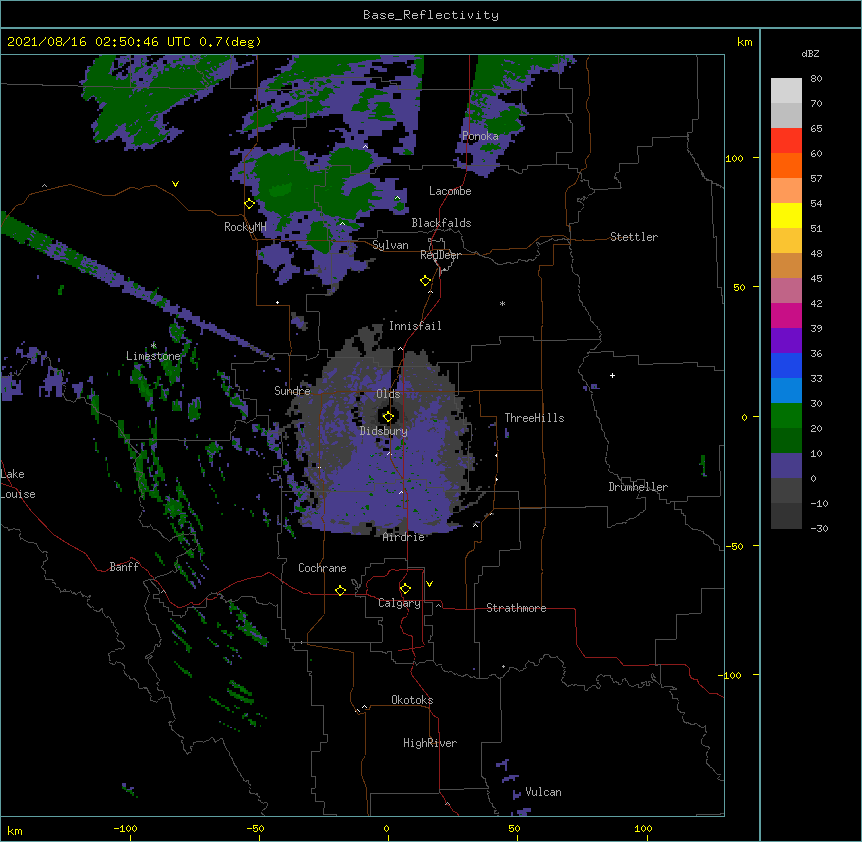The width and height of the screenshot is (862, 842).
Task: Click the asterisk marker above Limestone label
Action: (x=153, y=346)
